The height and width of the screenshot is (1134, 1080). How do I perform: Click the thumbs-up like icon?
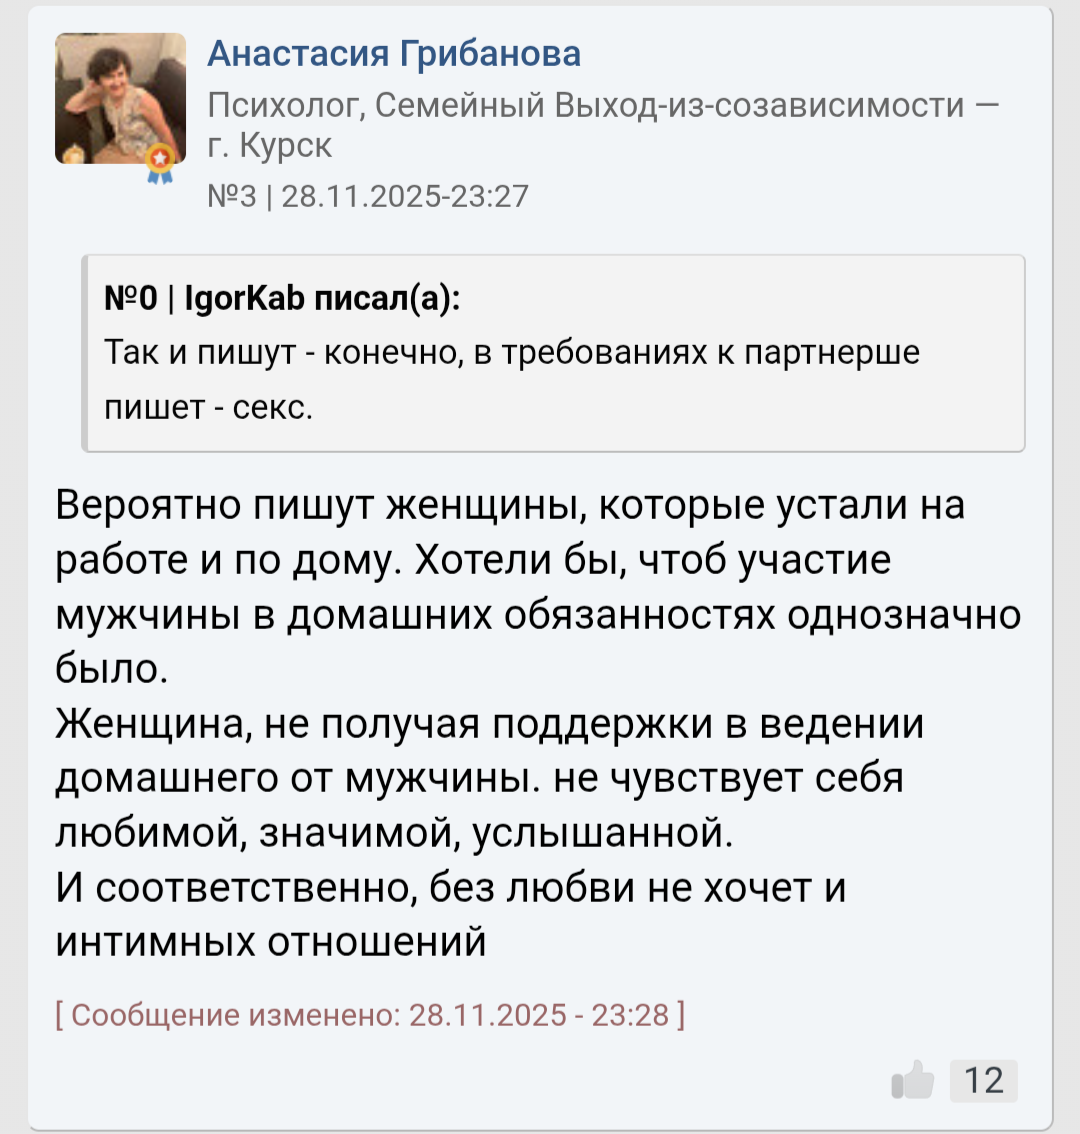click(x=912, y=1080)
